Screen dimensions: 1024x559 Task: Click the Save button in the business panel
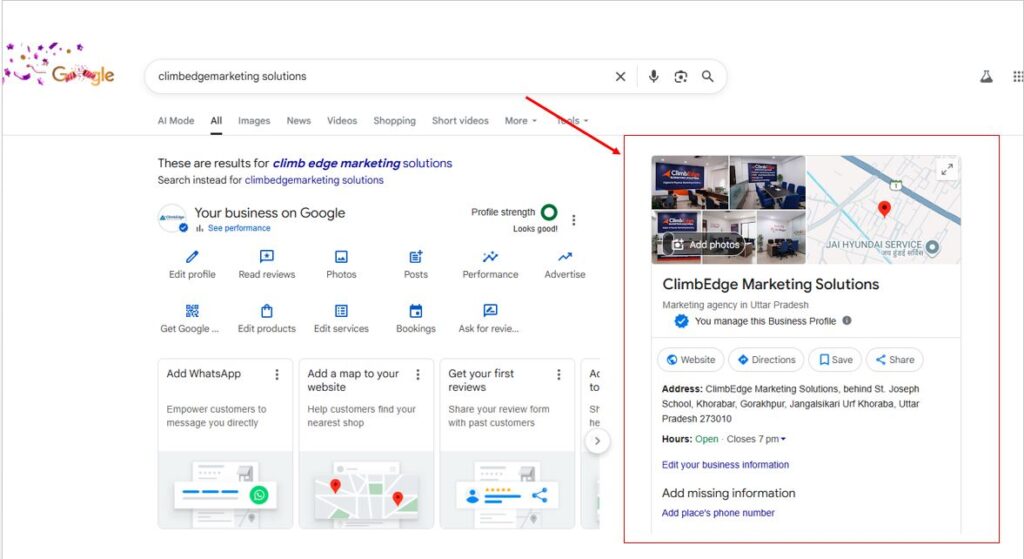click(x=836, y=360)
